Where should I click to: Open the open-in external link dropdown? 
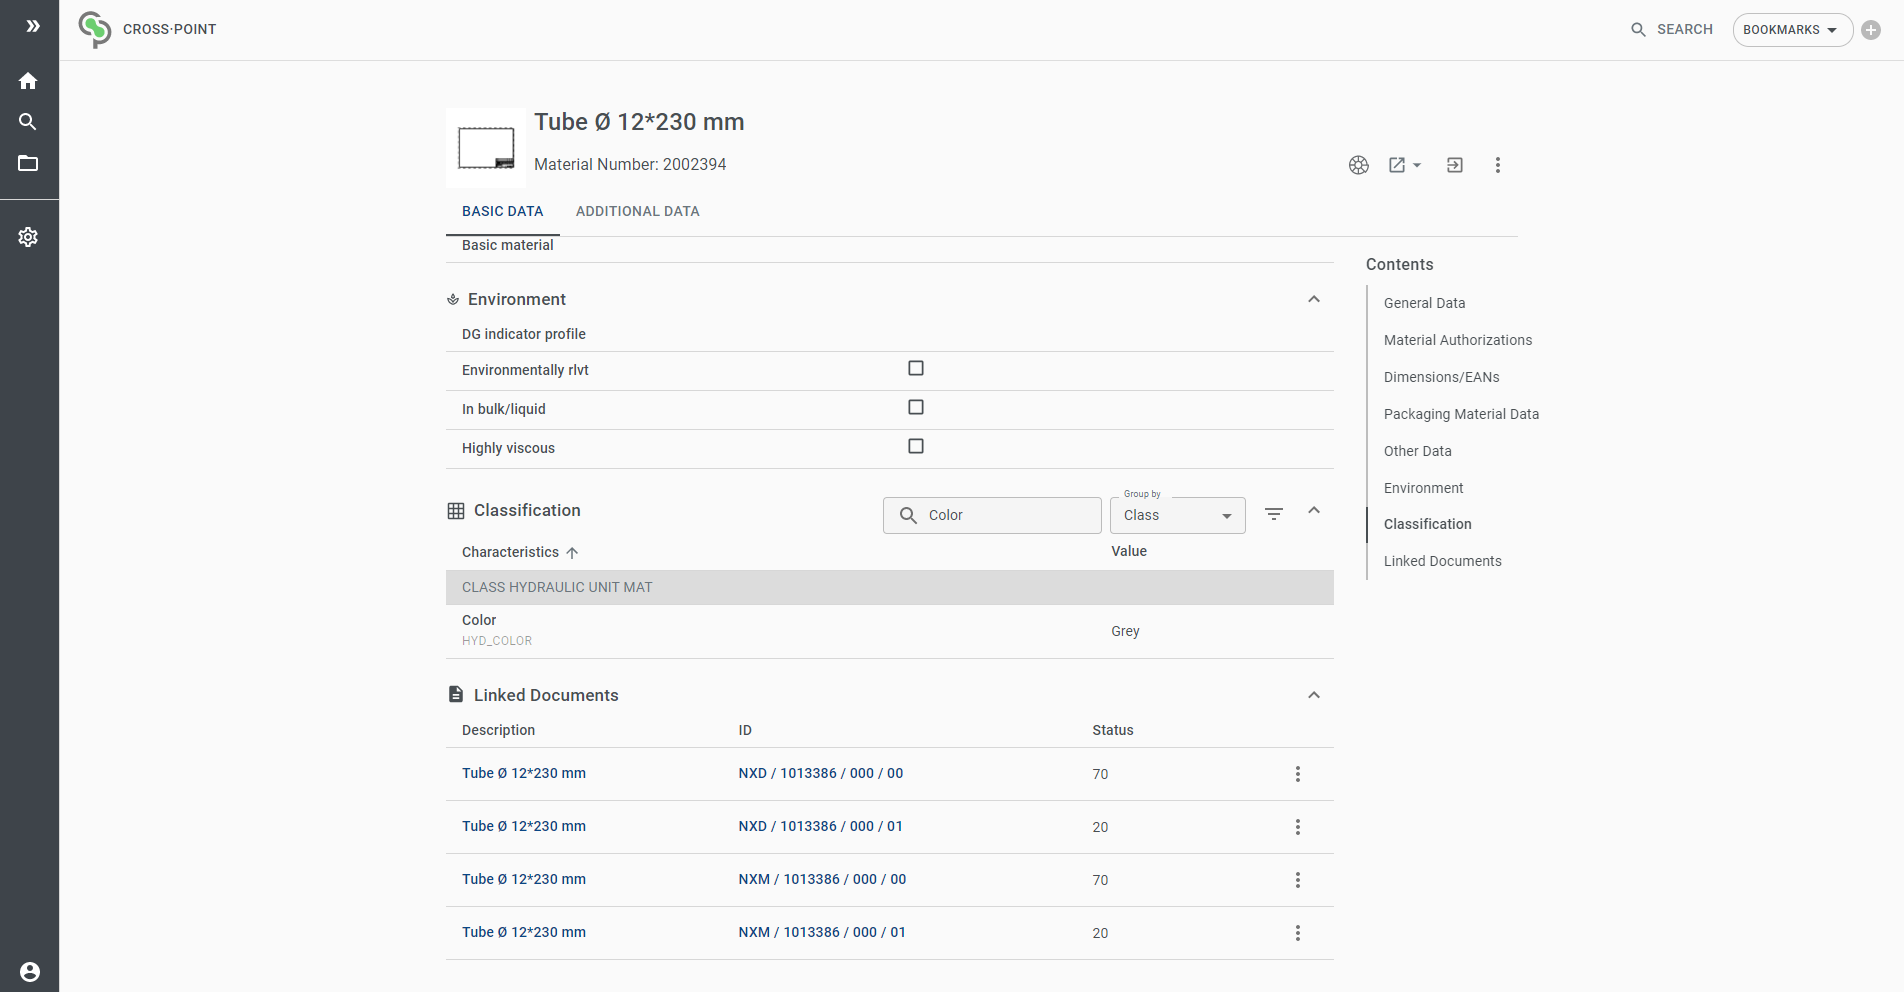(x=1404, y=165)
